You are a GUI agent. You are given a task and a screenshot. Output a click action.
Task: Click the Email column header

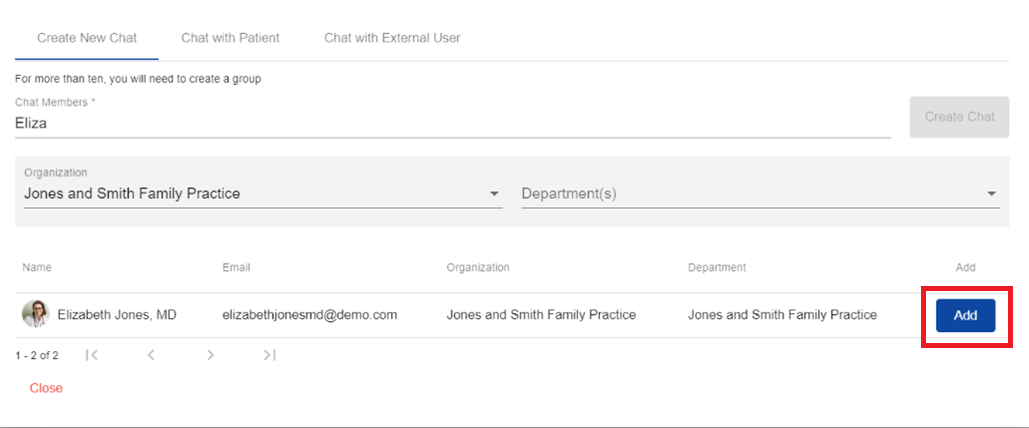point(236,268)
